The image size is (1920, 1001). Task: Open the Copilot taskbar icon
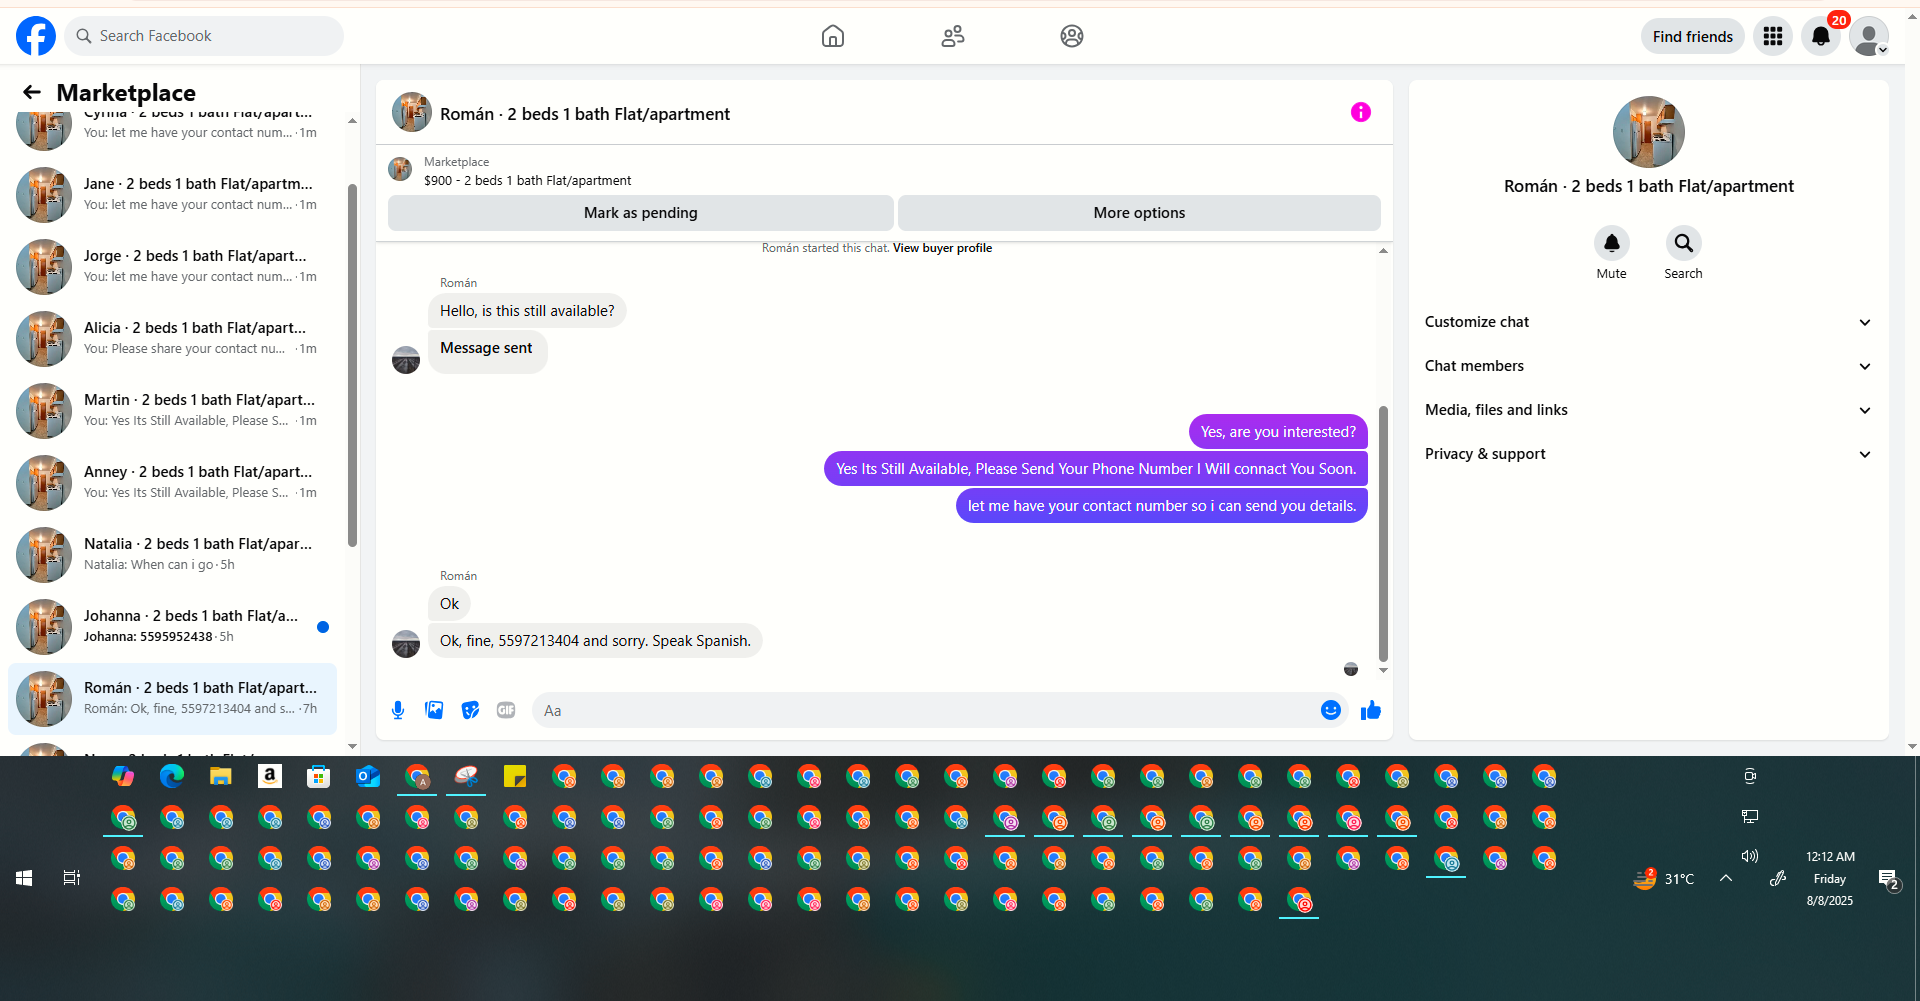point(123,776)
